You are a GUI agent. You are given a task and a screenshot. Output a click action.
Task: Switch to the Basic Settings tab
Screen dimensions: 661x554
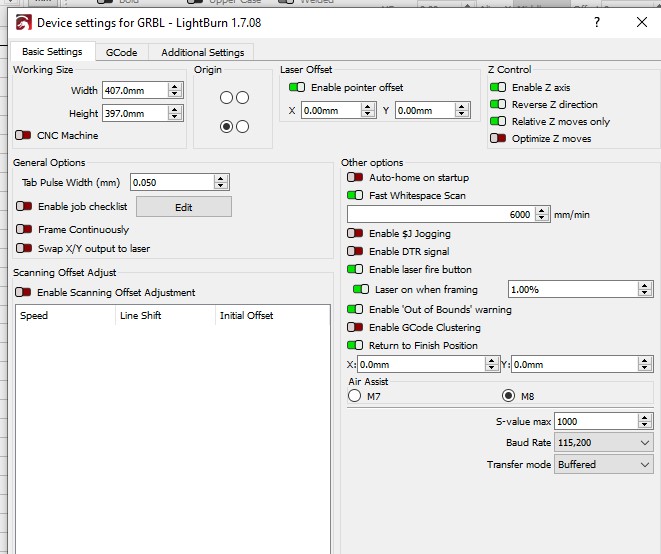[52, 52]
